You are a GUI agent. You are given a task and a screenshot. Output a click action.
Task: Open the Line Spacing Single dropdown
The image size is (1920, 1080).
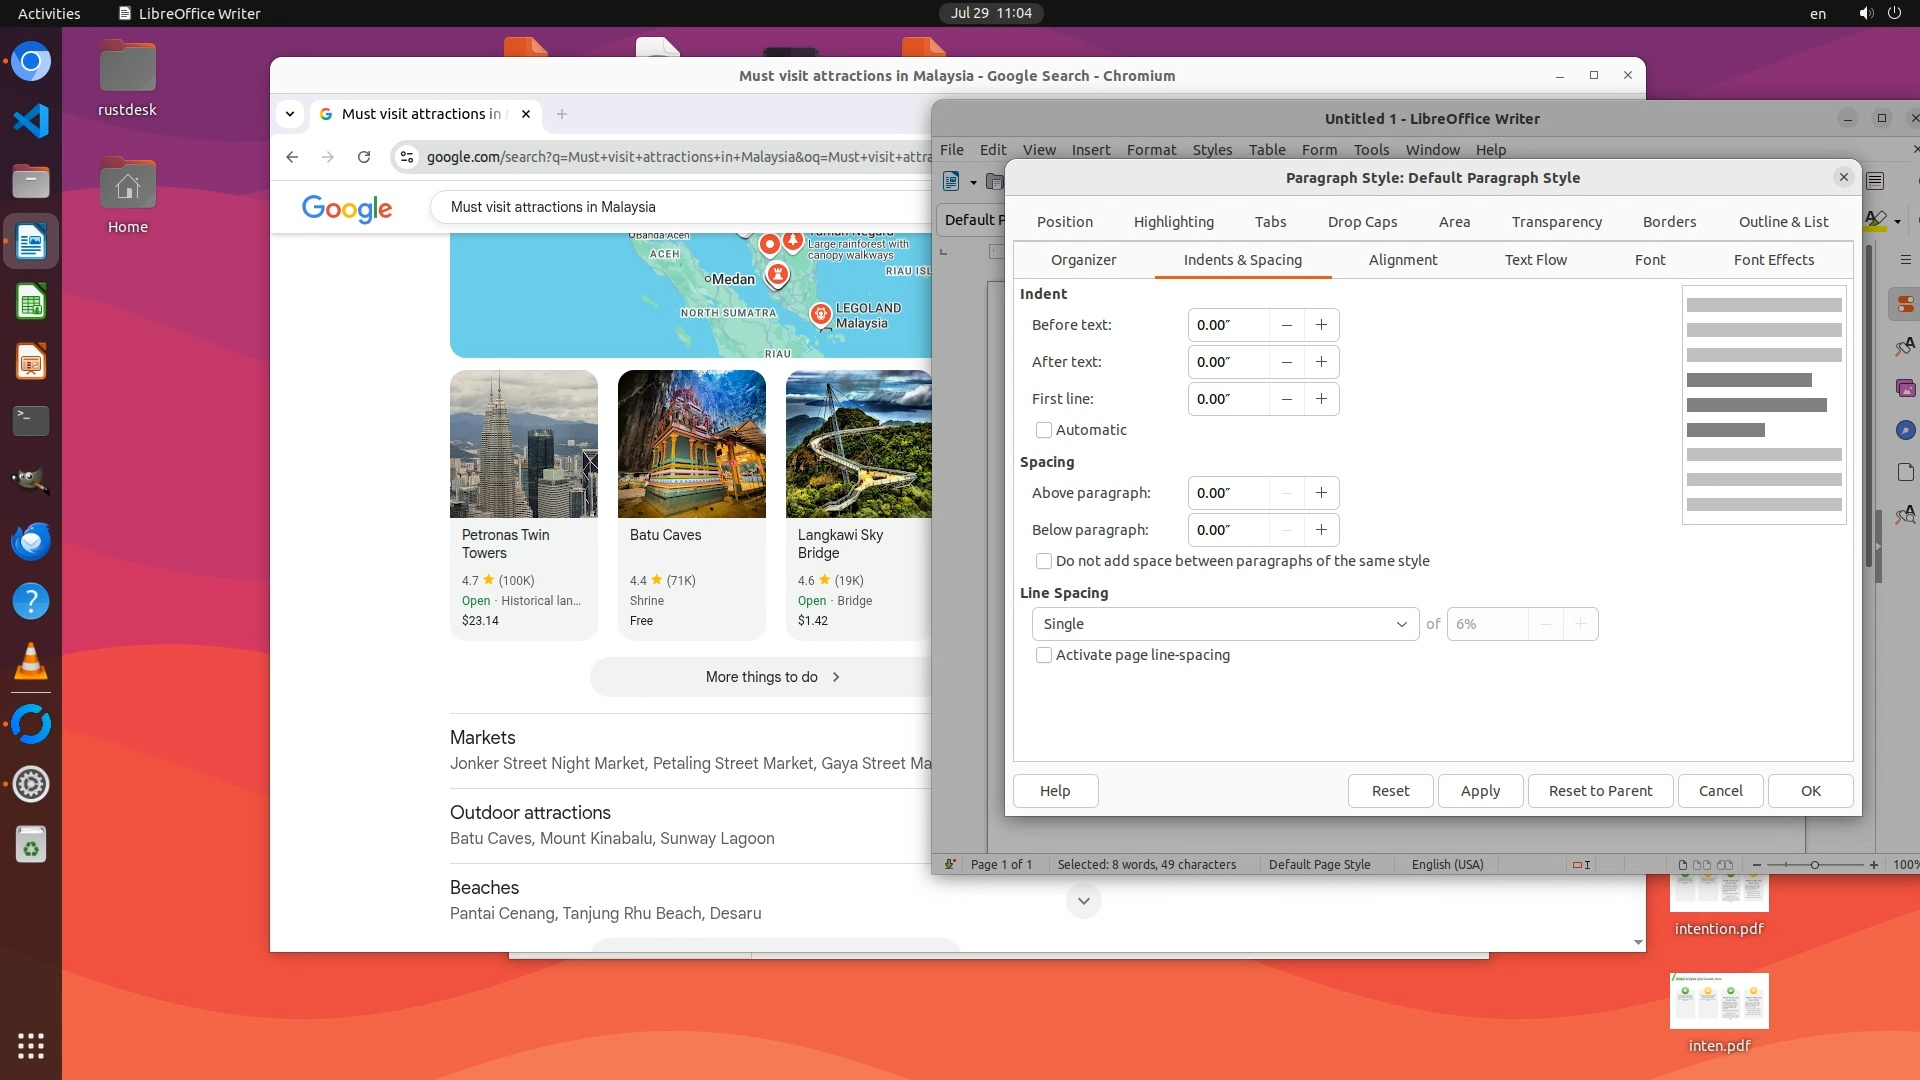1224,624
